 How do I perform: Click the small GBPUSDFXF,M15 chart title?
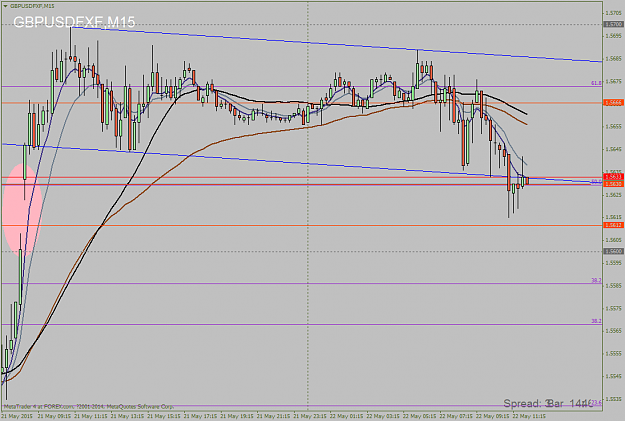(x=32, y=6)
